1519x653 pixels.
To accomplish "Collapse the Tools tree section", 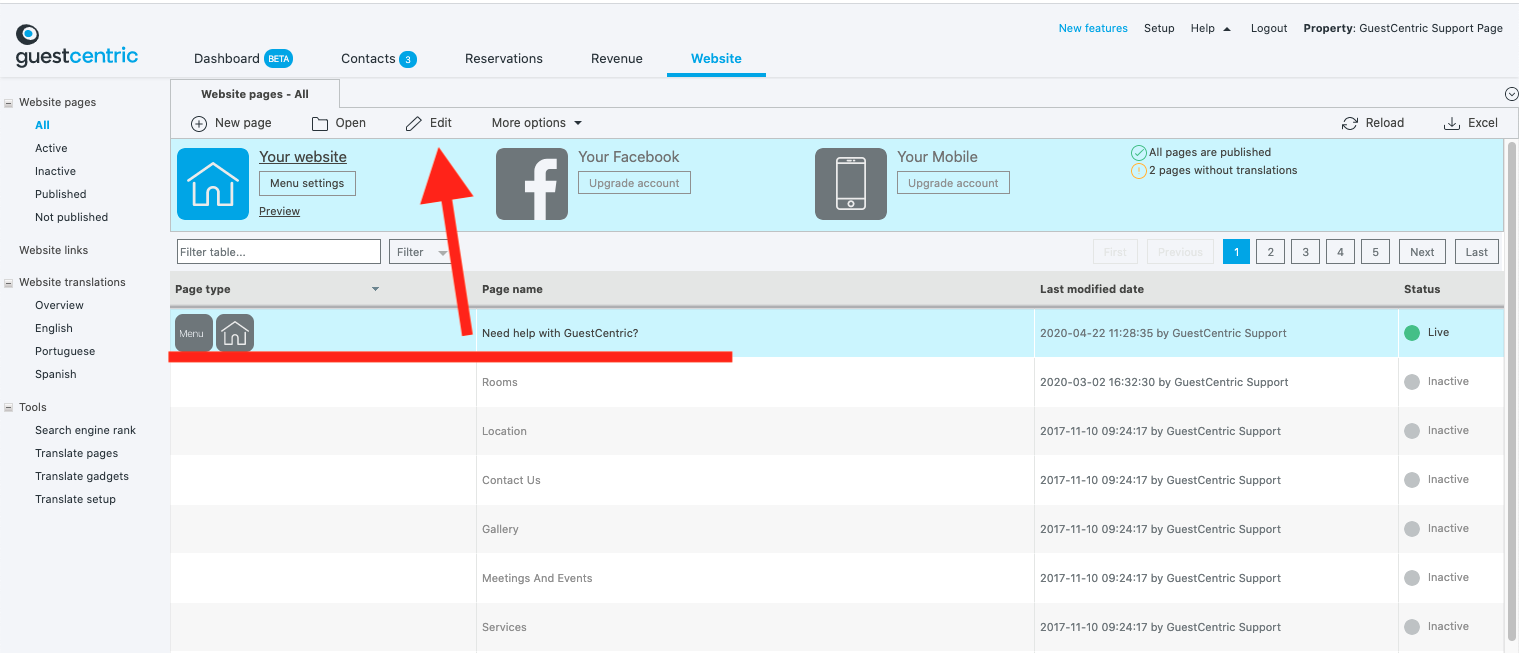I will click(9, 408).
